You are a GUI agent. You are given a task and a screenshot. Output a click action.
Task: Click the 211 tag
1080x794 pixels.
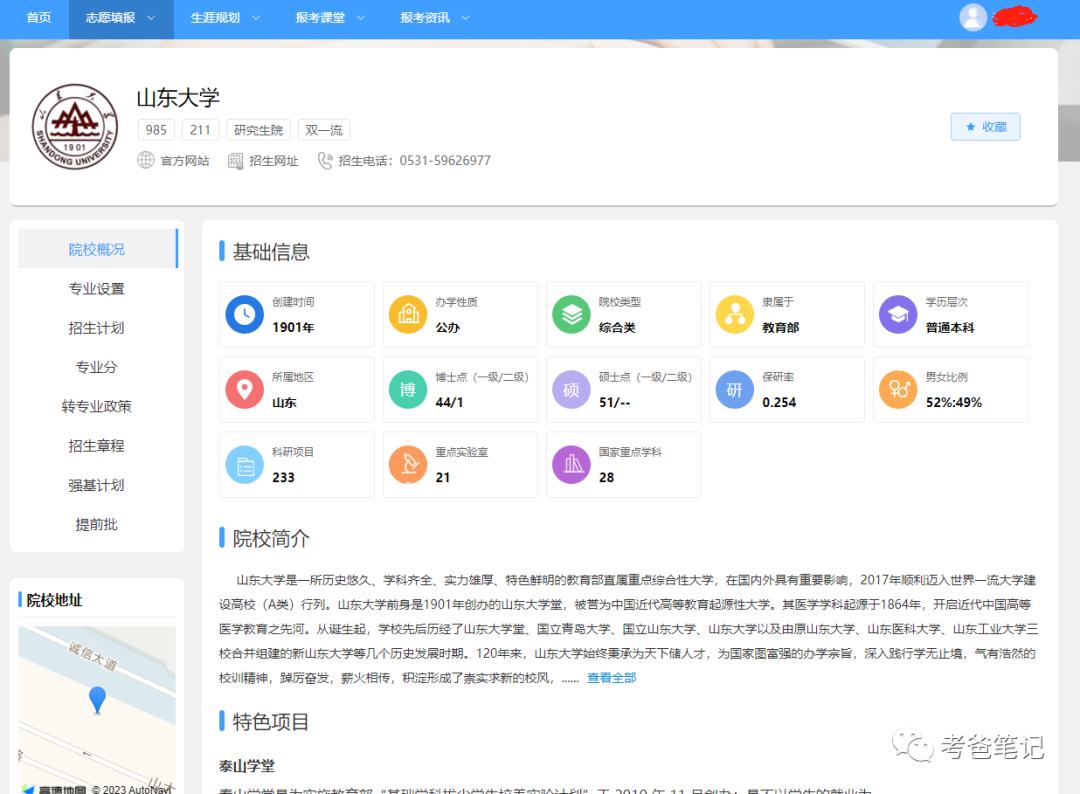[x=200, y=129]
